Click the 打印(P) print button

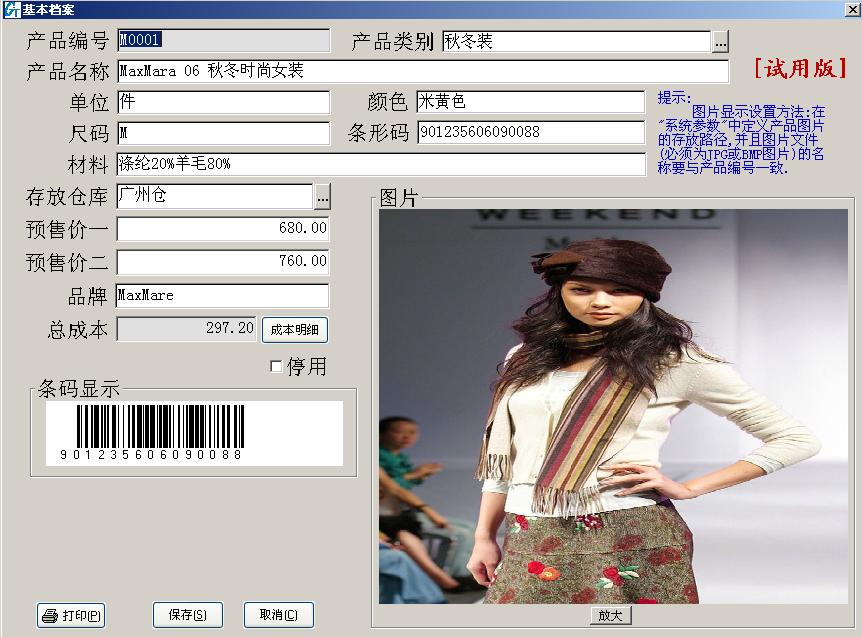[x=71, y=615]
